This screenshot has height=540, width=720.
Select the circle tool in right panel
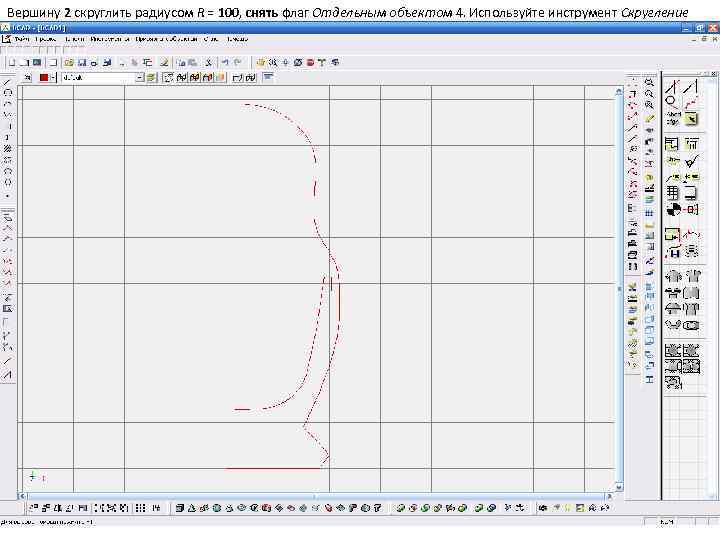672,101
